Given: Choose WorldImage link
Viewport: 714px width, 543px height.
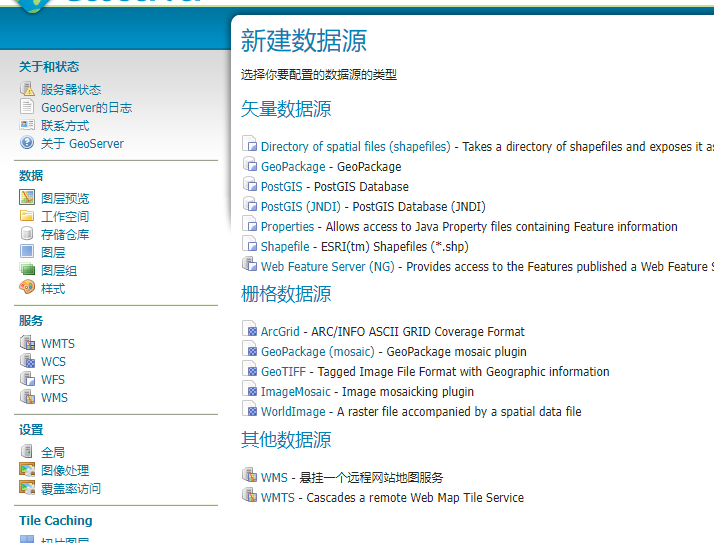Looking at the screenshot, I should click(293, 412).
